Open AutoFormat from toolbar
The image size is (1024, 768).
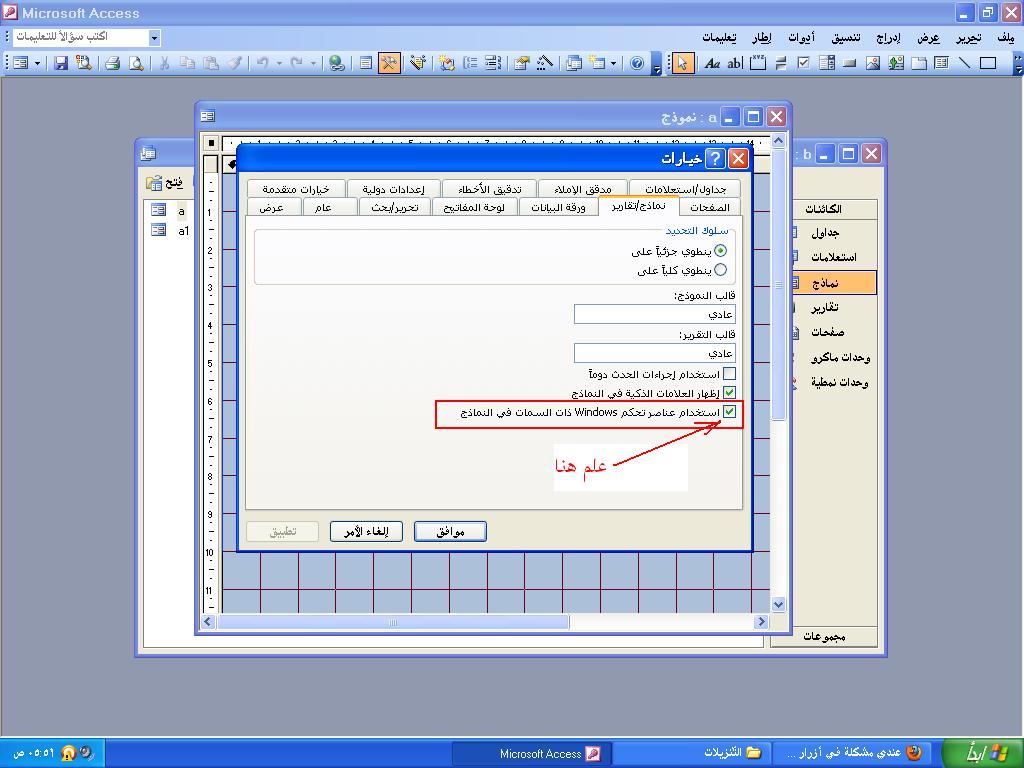417,63
